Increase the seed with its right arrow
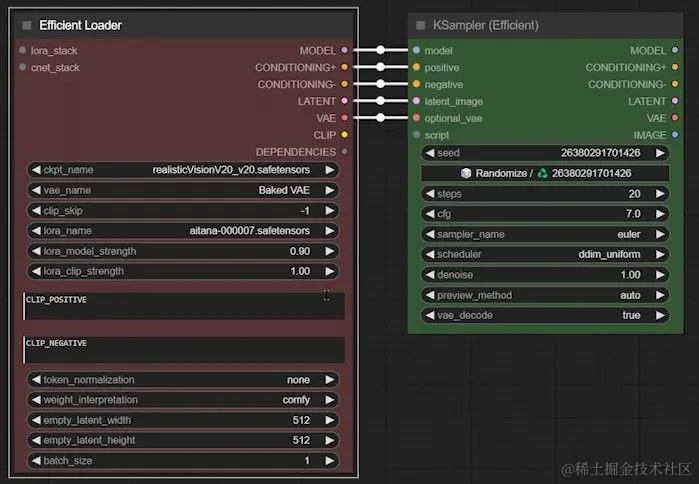Image resolution: width=699 pixels, height=484 pixels. tap(660, 153)
